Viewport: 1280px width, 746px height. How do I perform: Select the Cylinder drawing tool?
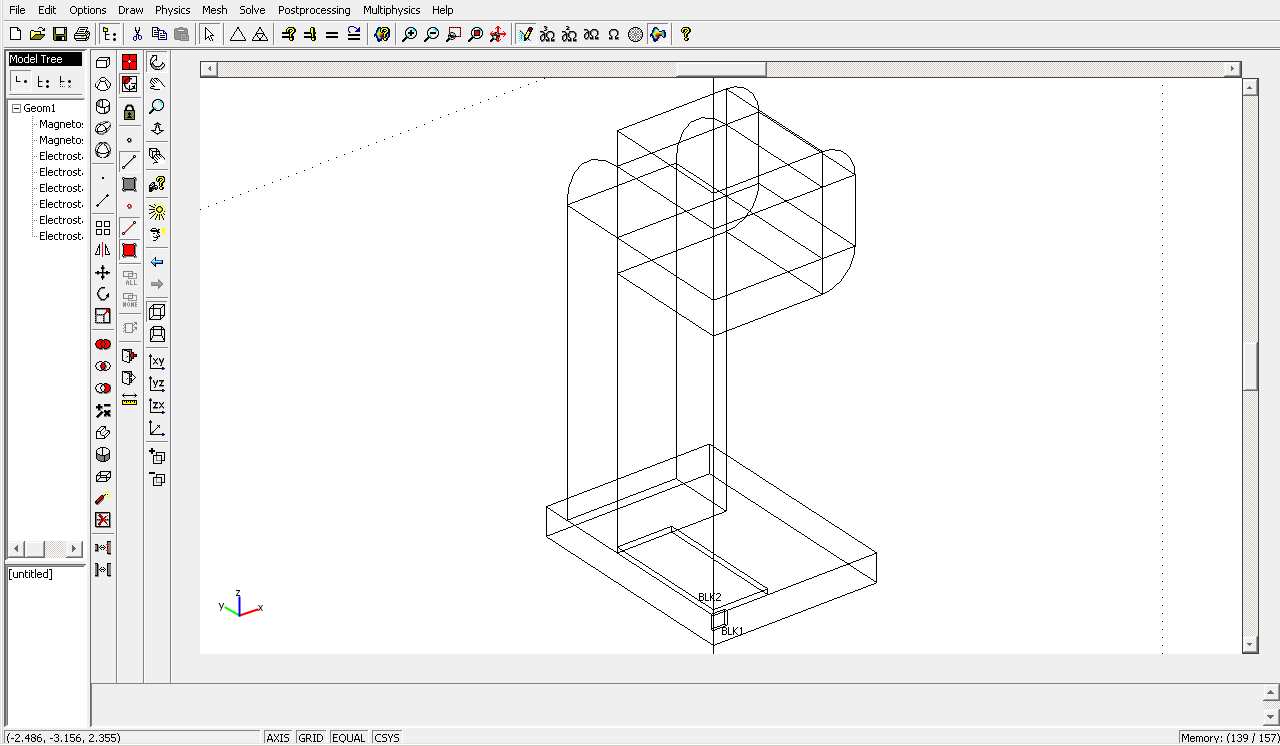(x=103, y=106)
